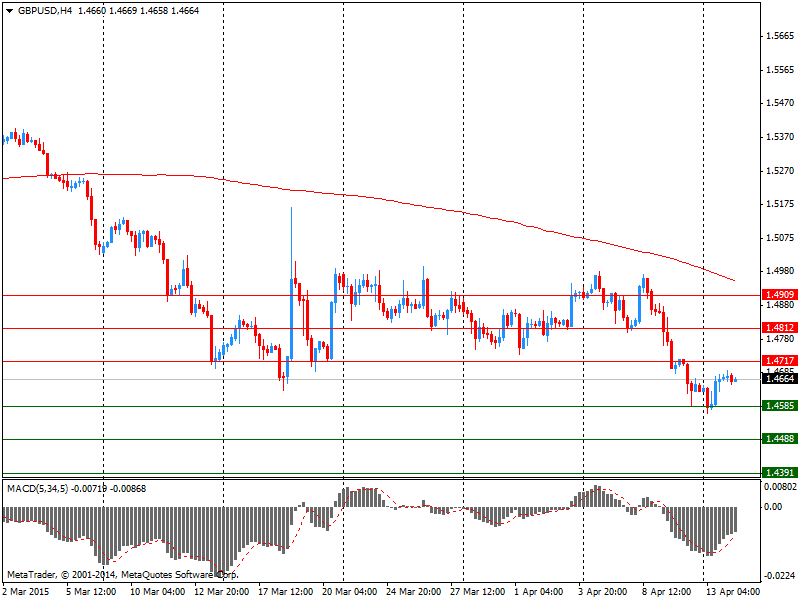Click the MACD(5,34,5) indicator label

[37, 489]
